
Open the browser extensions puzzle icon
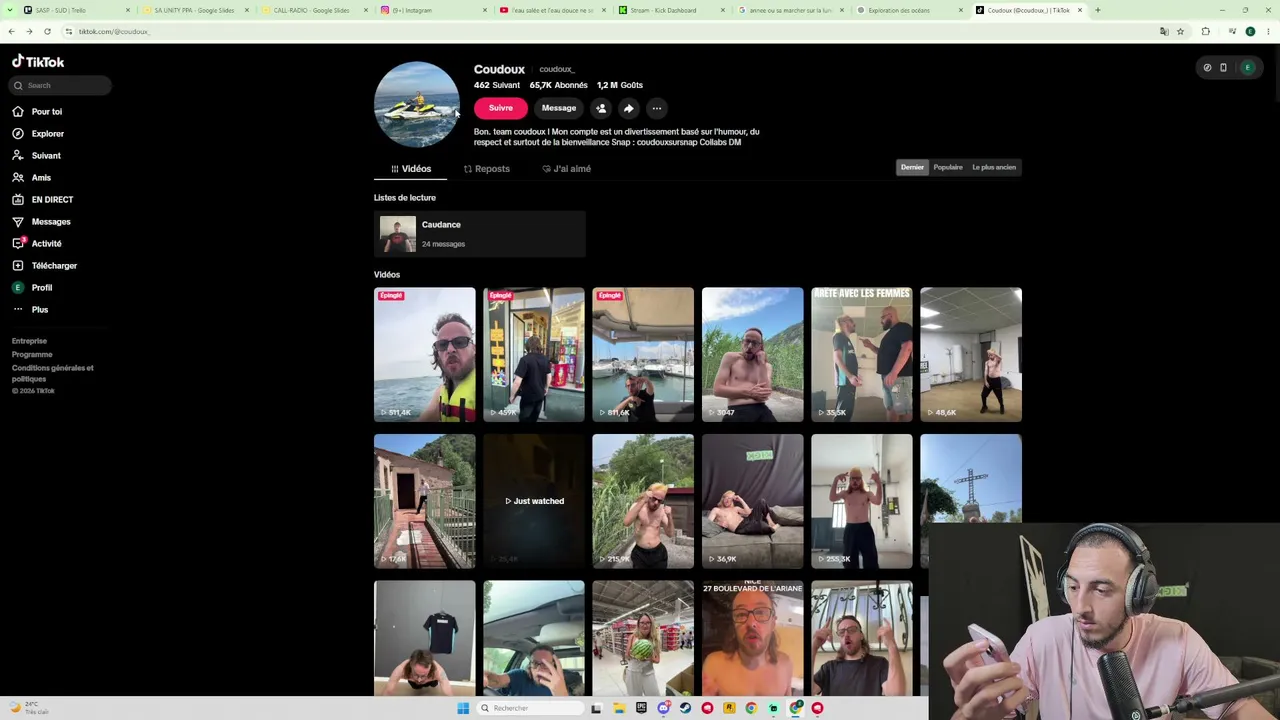(1206, 31)
